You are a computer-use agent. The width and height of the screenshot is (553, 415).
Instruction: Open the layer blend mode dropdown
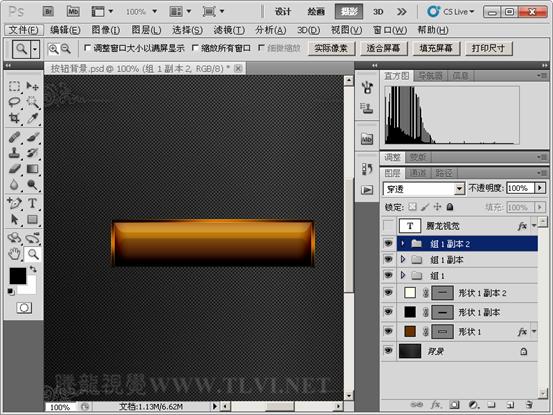pos(424,189)
